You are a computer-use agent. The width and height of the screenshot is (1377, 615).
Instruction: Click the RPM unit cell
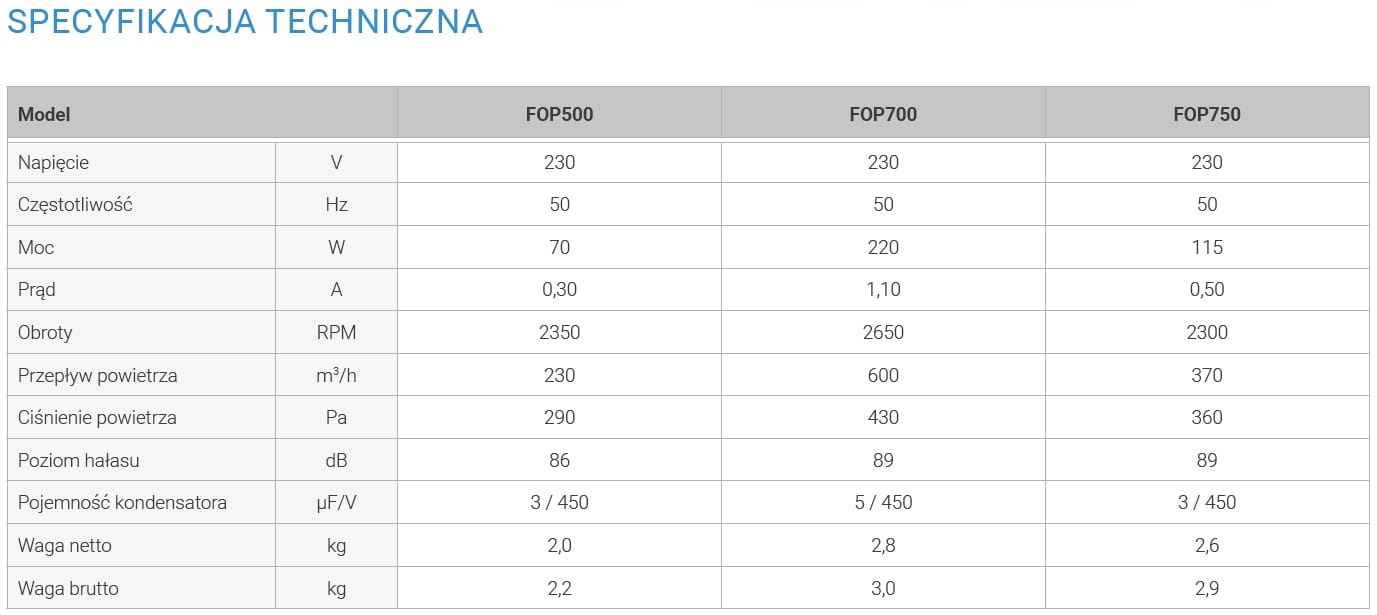[x=336, y=332]
